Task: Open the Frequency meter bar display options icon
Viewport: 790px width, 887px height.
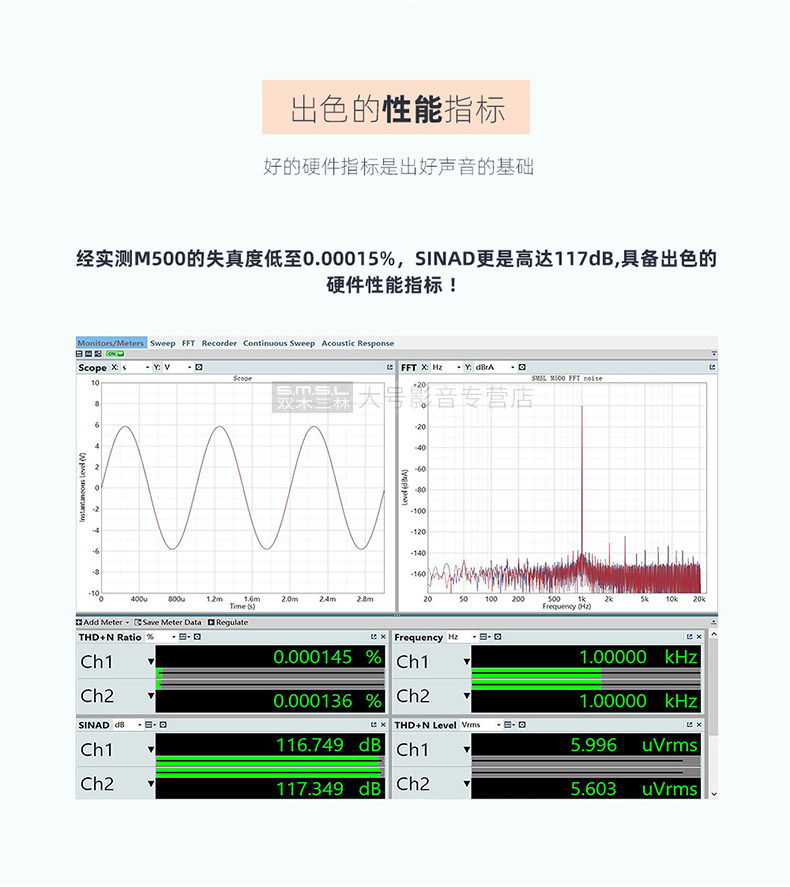Action: pyautogui.click(x=485, y=637)
